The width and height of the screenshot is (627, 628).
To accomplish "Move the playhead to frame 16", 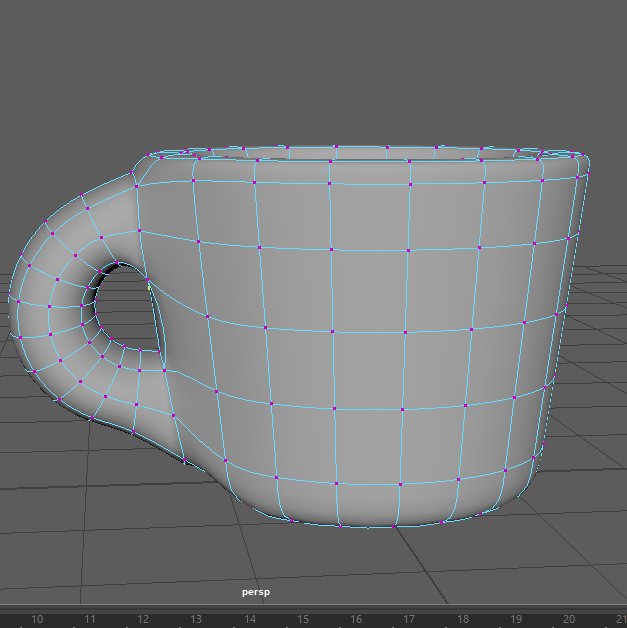I will tap(356, 619).
